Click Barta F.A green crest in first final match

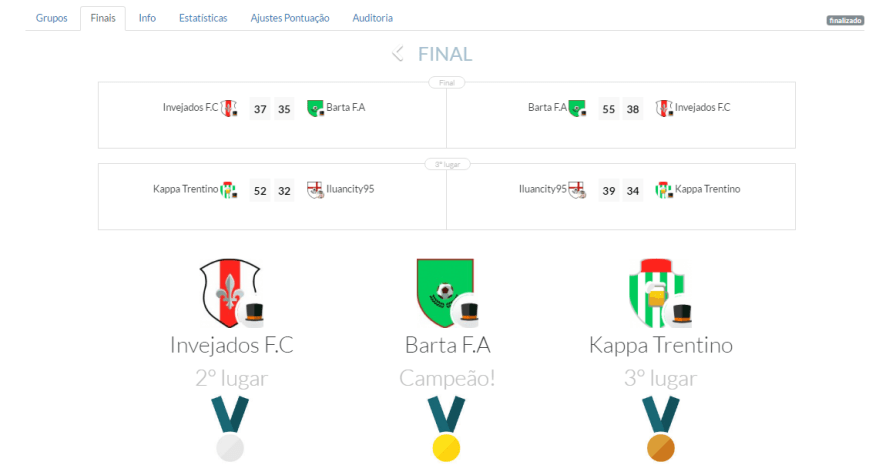tap(316, 108)
